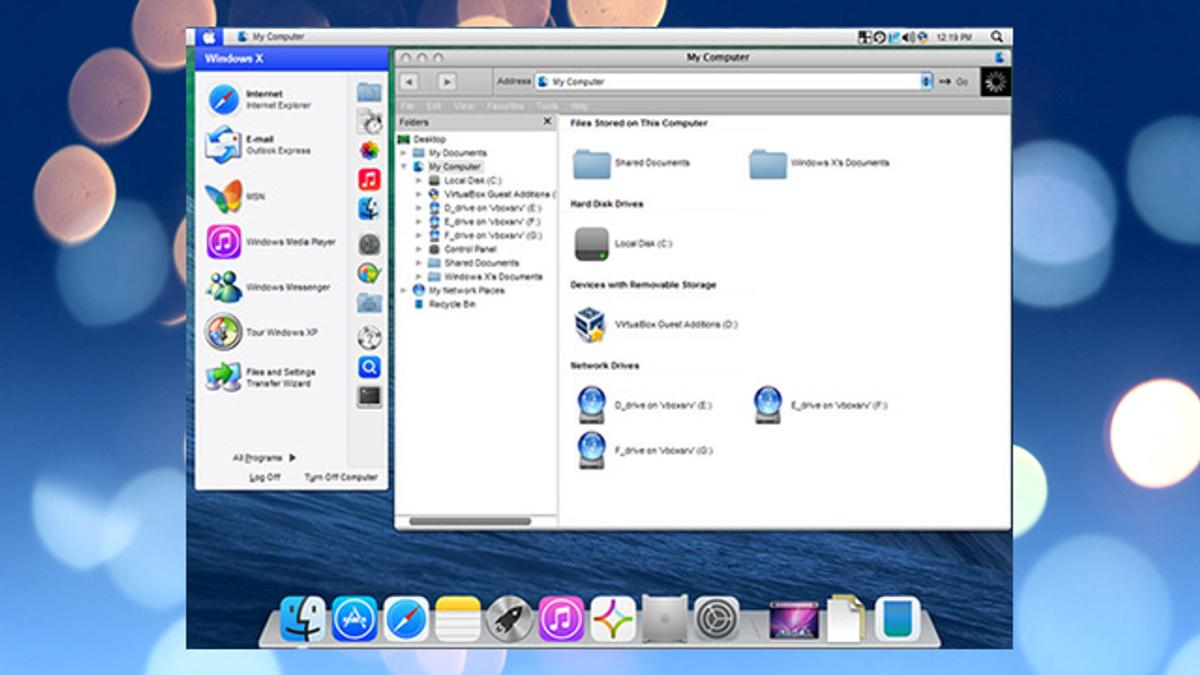Open the Notes icon in dock
The height and width of the screenshot is (675, 1200).
click(x=458, y=619)
